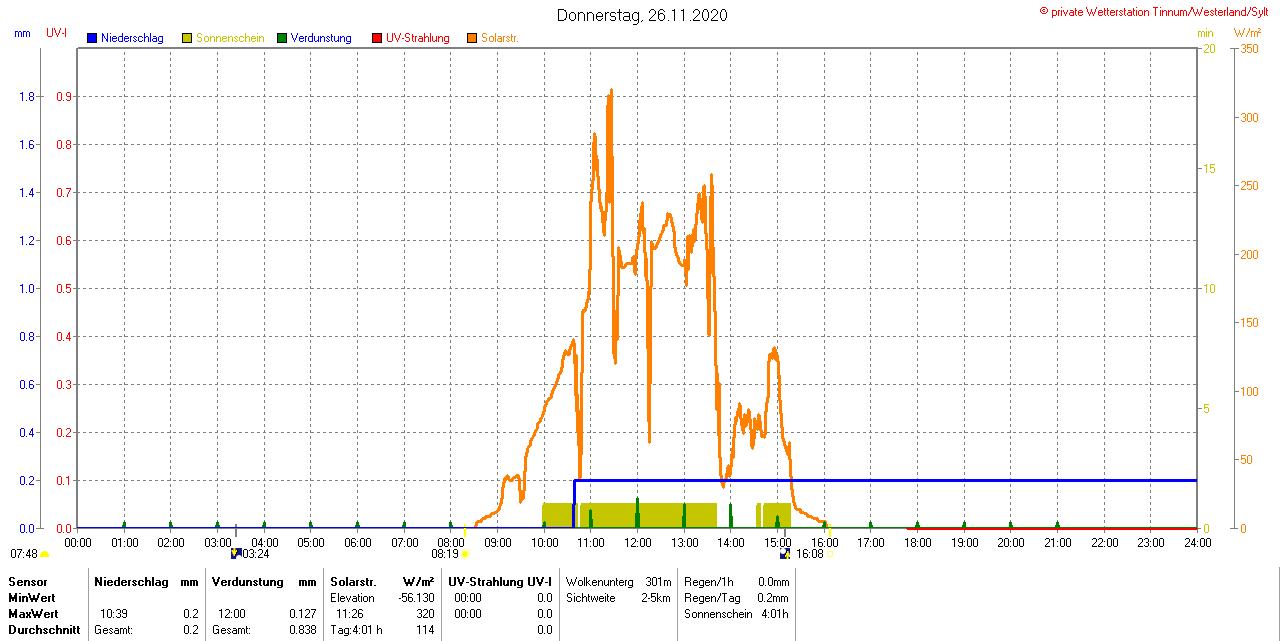Click the 114 Solarstr. average value
Viewport: 1280px width, 641px height.
pos(425,630)
